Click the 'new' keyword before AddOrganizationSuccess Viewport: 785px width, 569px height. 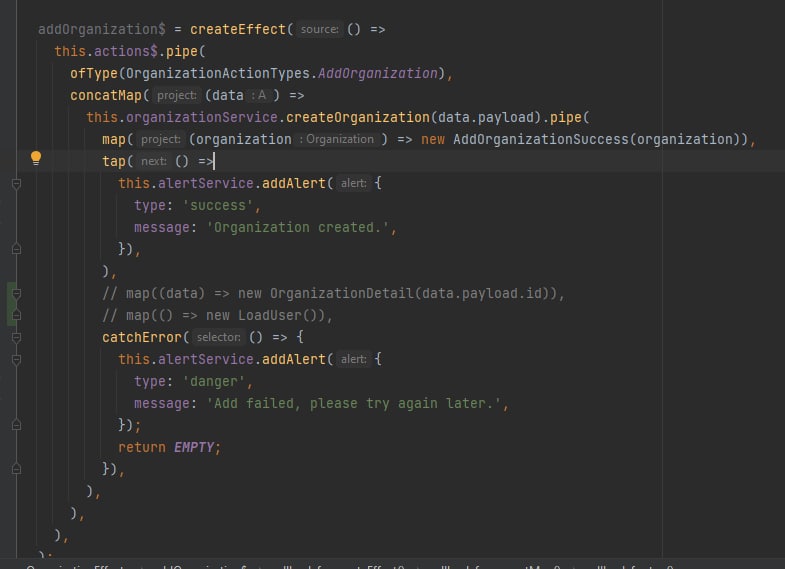(433, 140)
